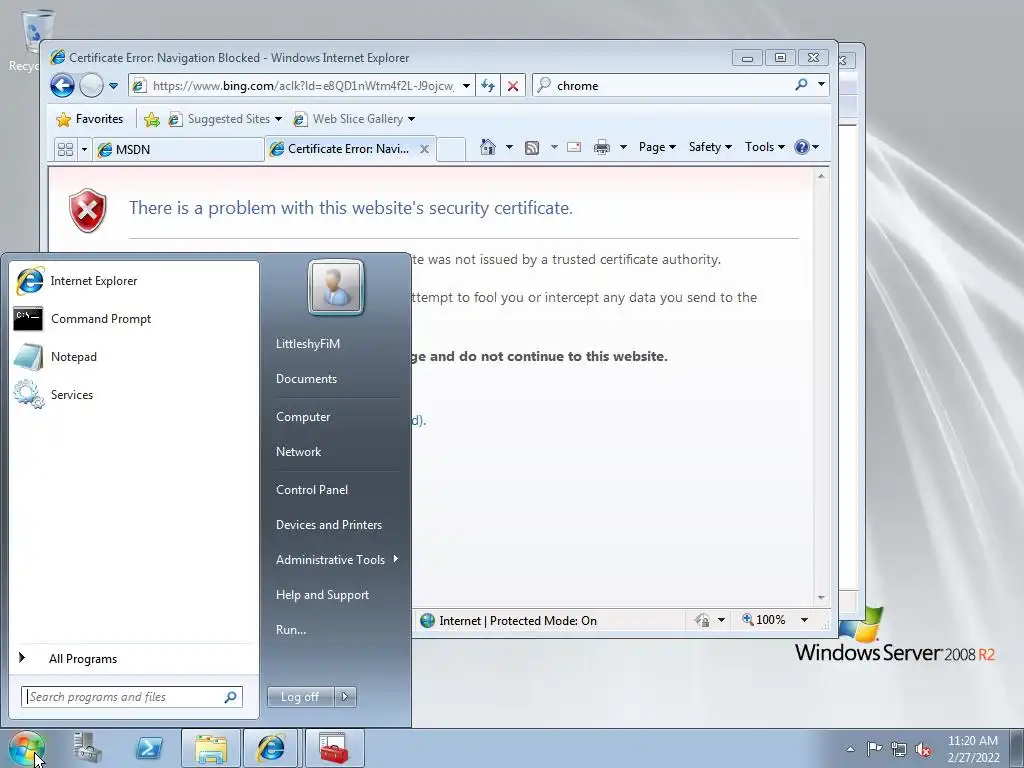Click the muted volume tray icon
Image resolution: width=1024 pixels, height=768 pixels.
[x=923, y=749]
